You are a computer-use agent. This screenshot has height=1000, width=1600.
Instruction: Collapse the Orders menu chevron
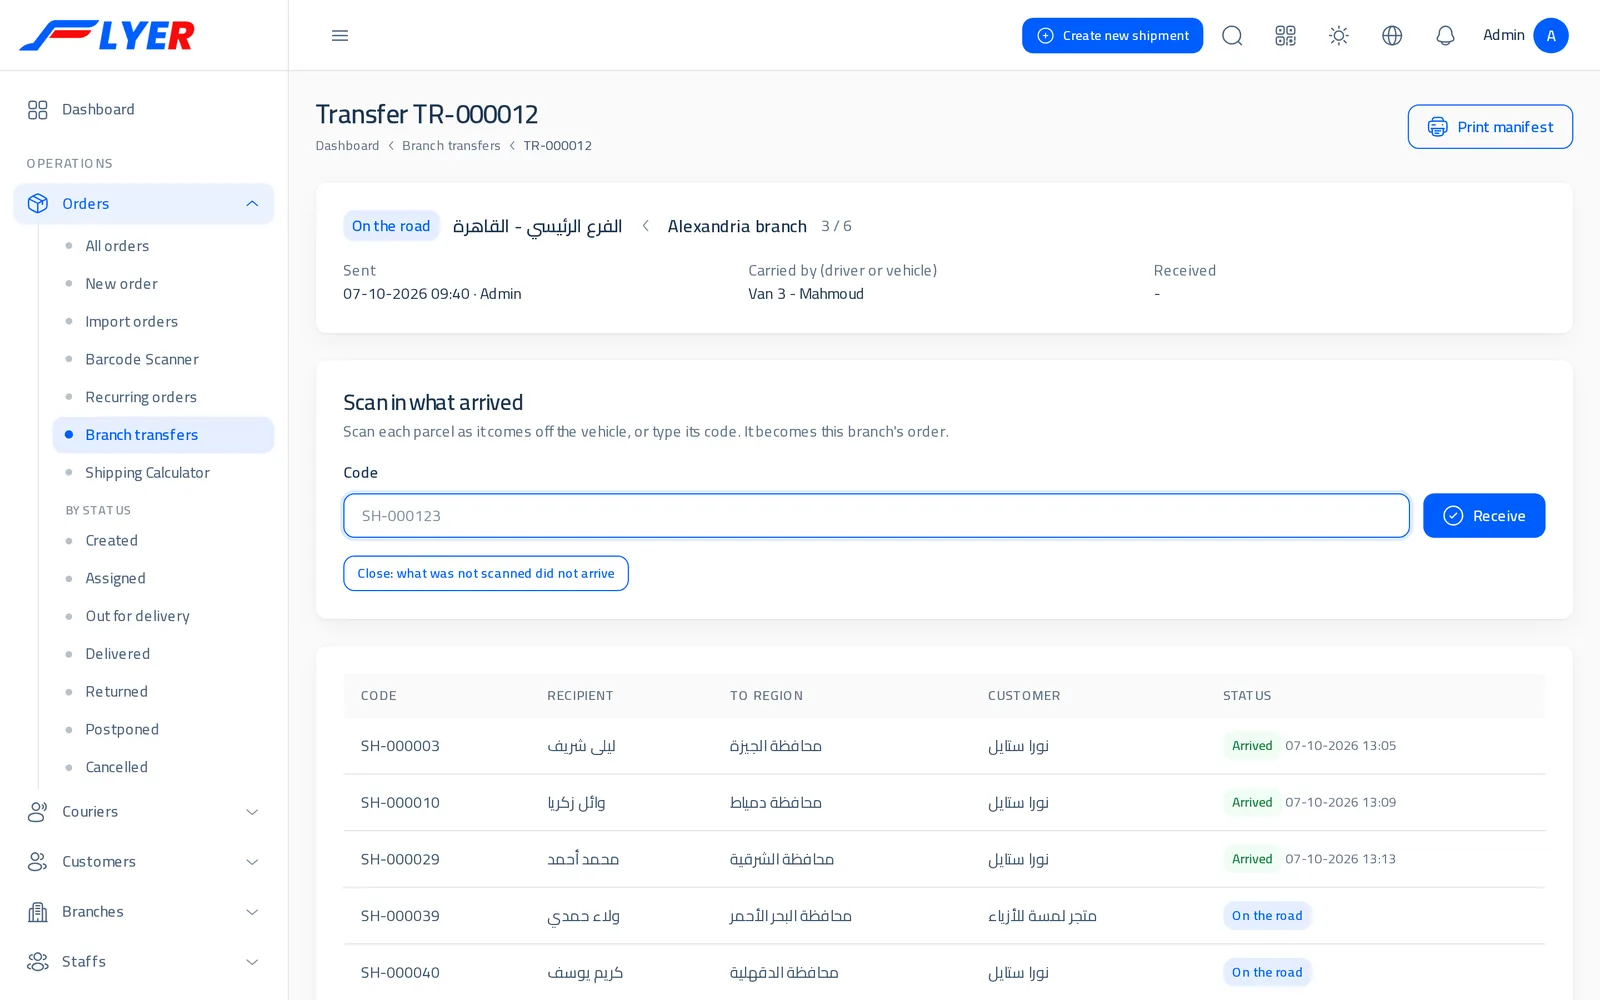[x=252, y=203]
